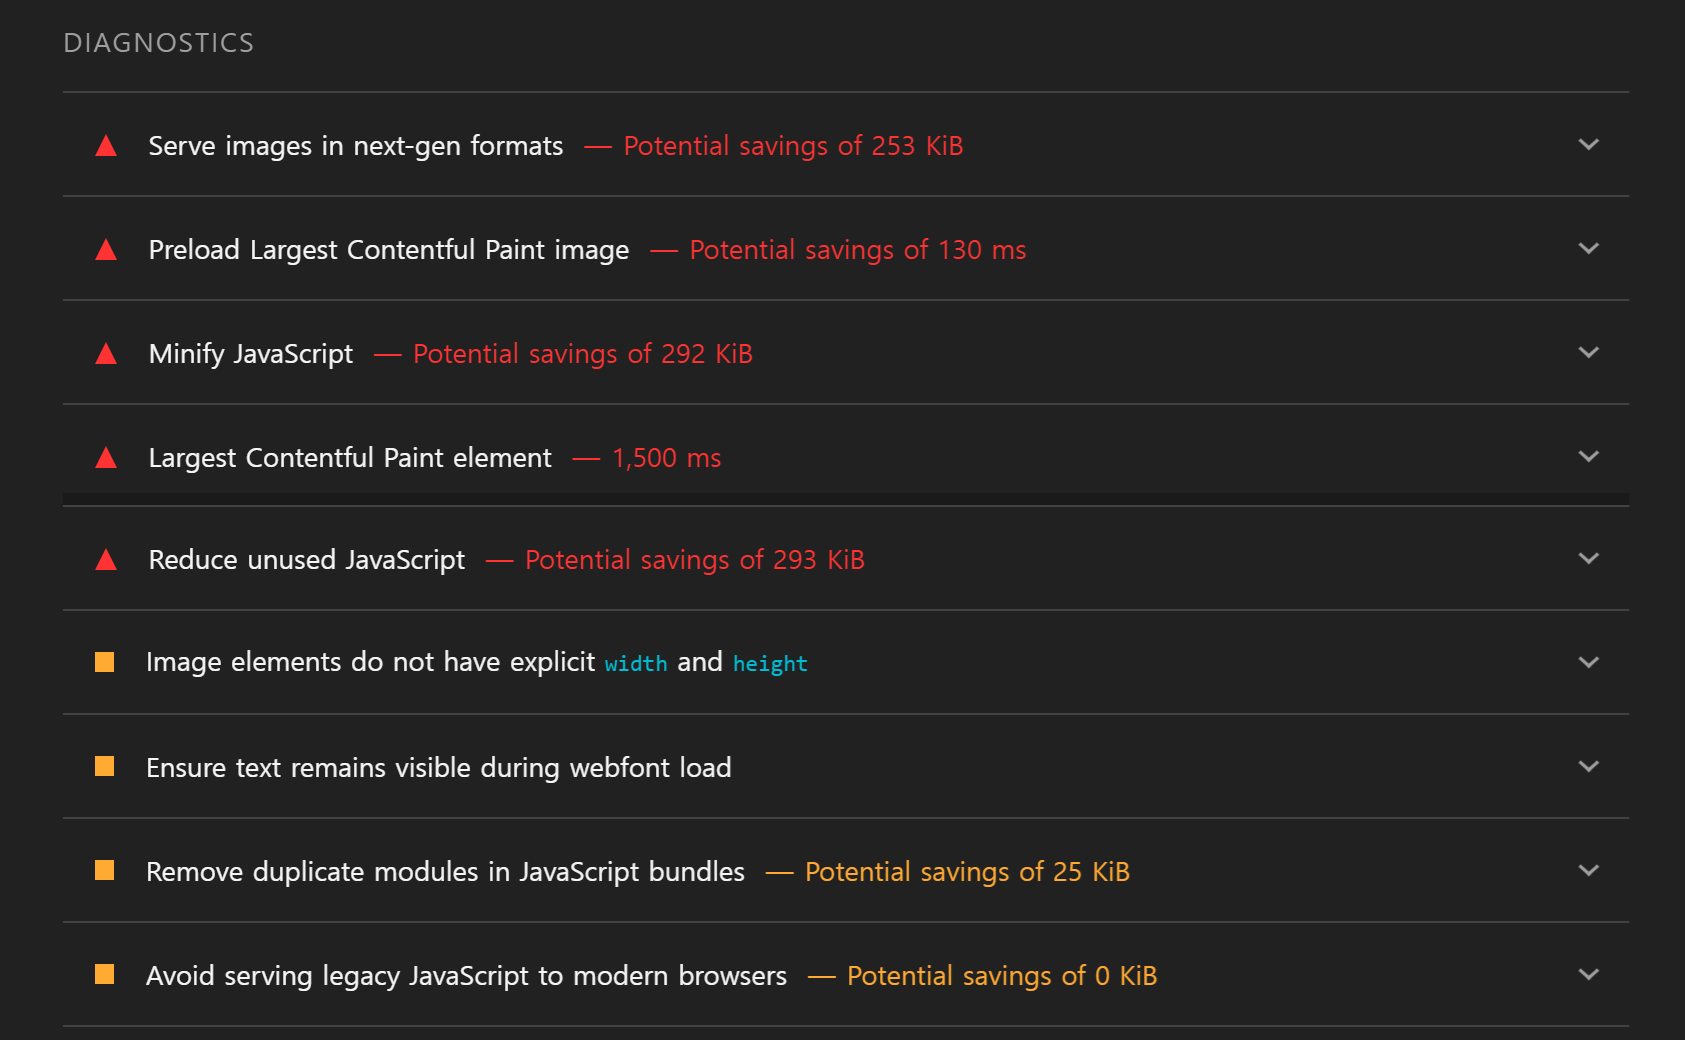Click red triangle beside Serve images in next-gen formats
The width and height of the screenshot is (1685, 1040).
[106, 147]
